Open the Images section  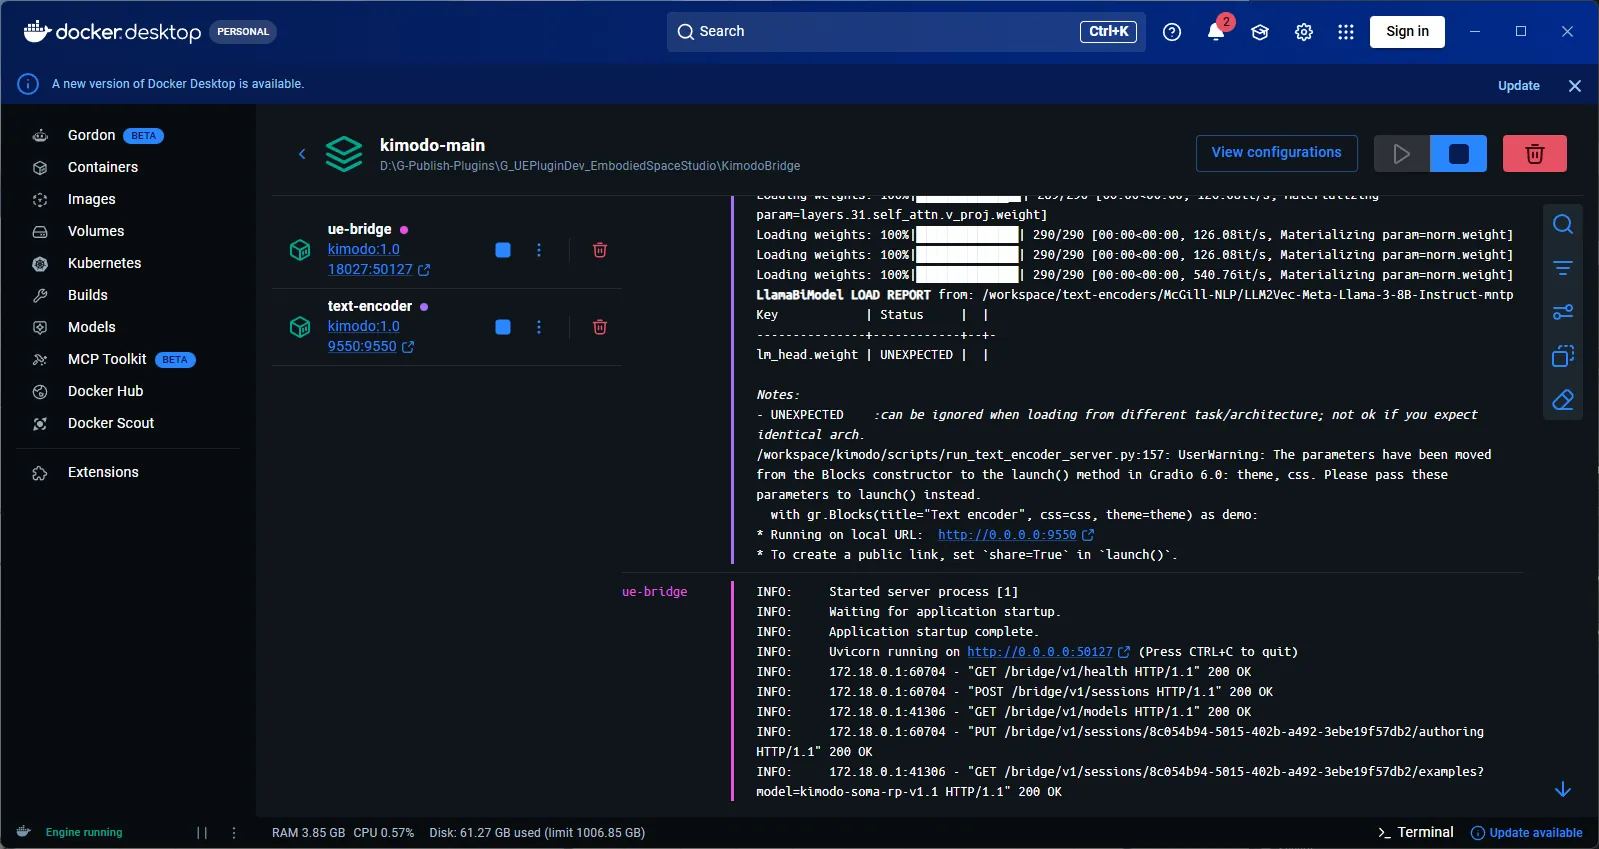pyautogui.click(x=92, y=199)
